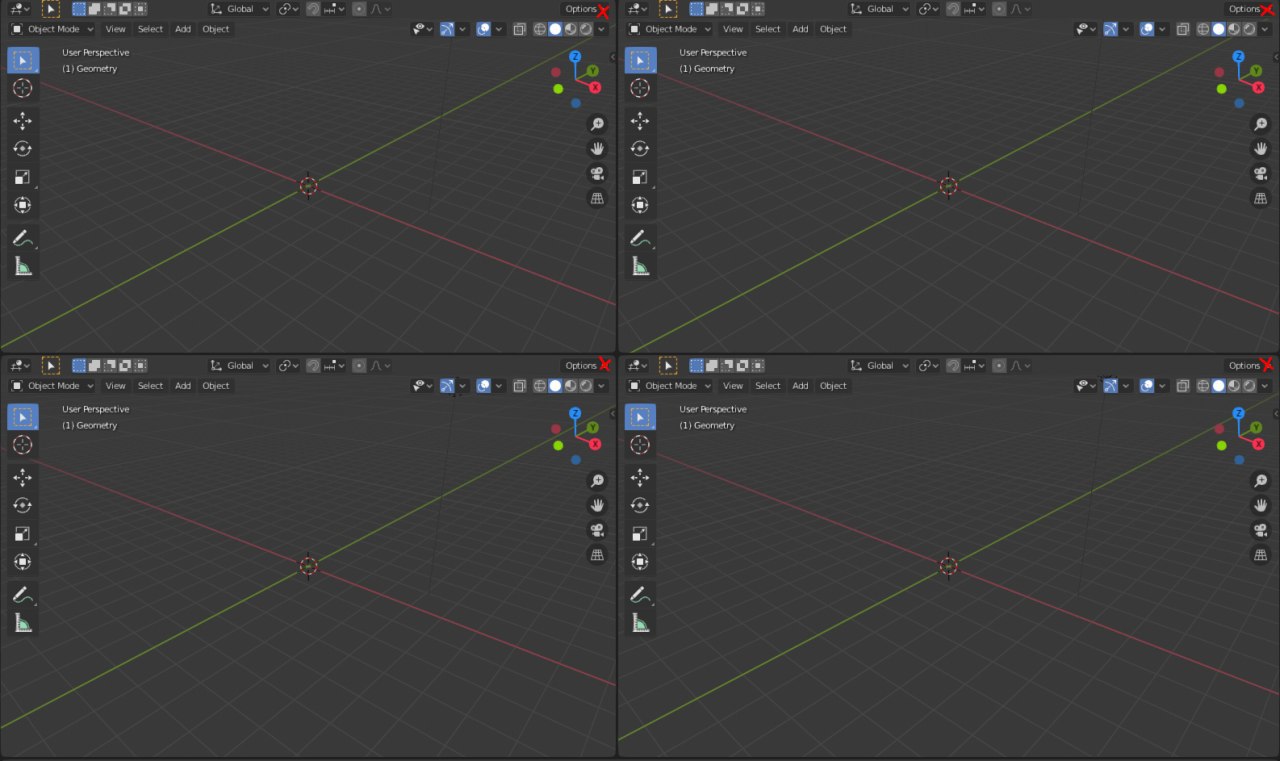Toggle camera view icon in top-right viewport
Viewport: 1280px width, 761px height.
point(1261,174)
